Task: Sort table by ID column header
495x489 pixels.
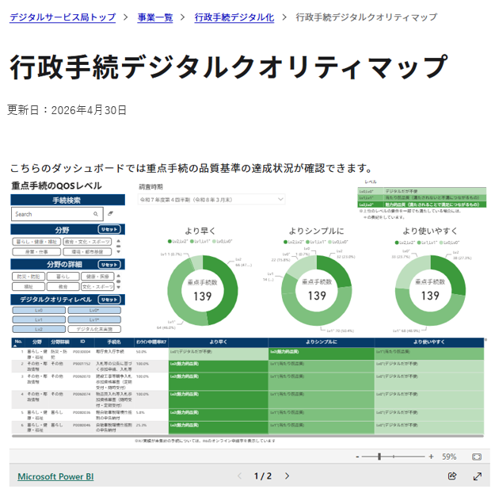Action: click(82, 342)
